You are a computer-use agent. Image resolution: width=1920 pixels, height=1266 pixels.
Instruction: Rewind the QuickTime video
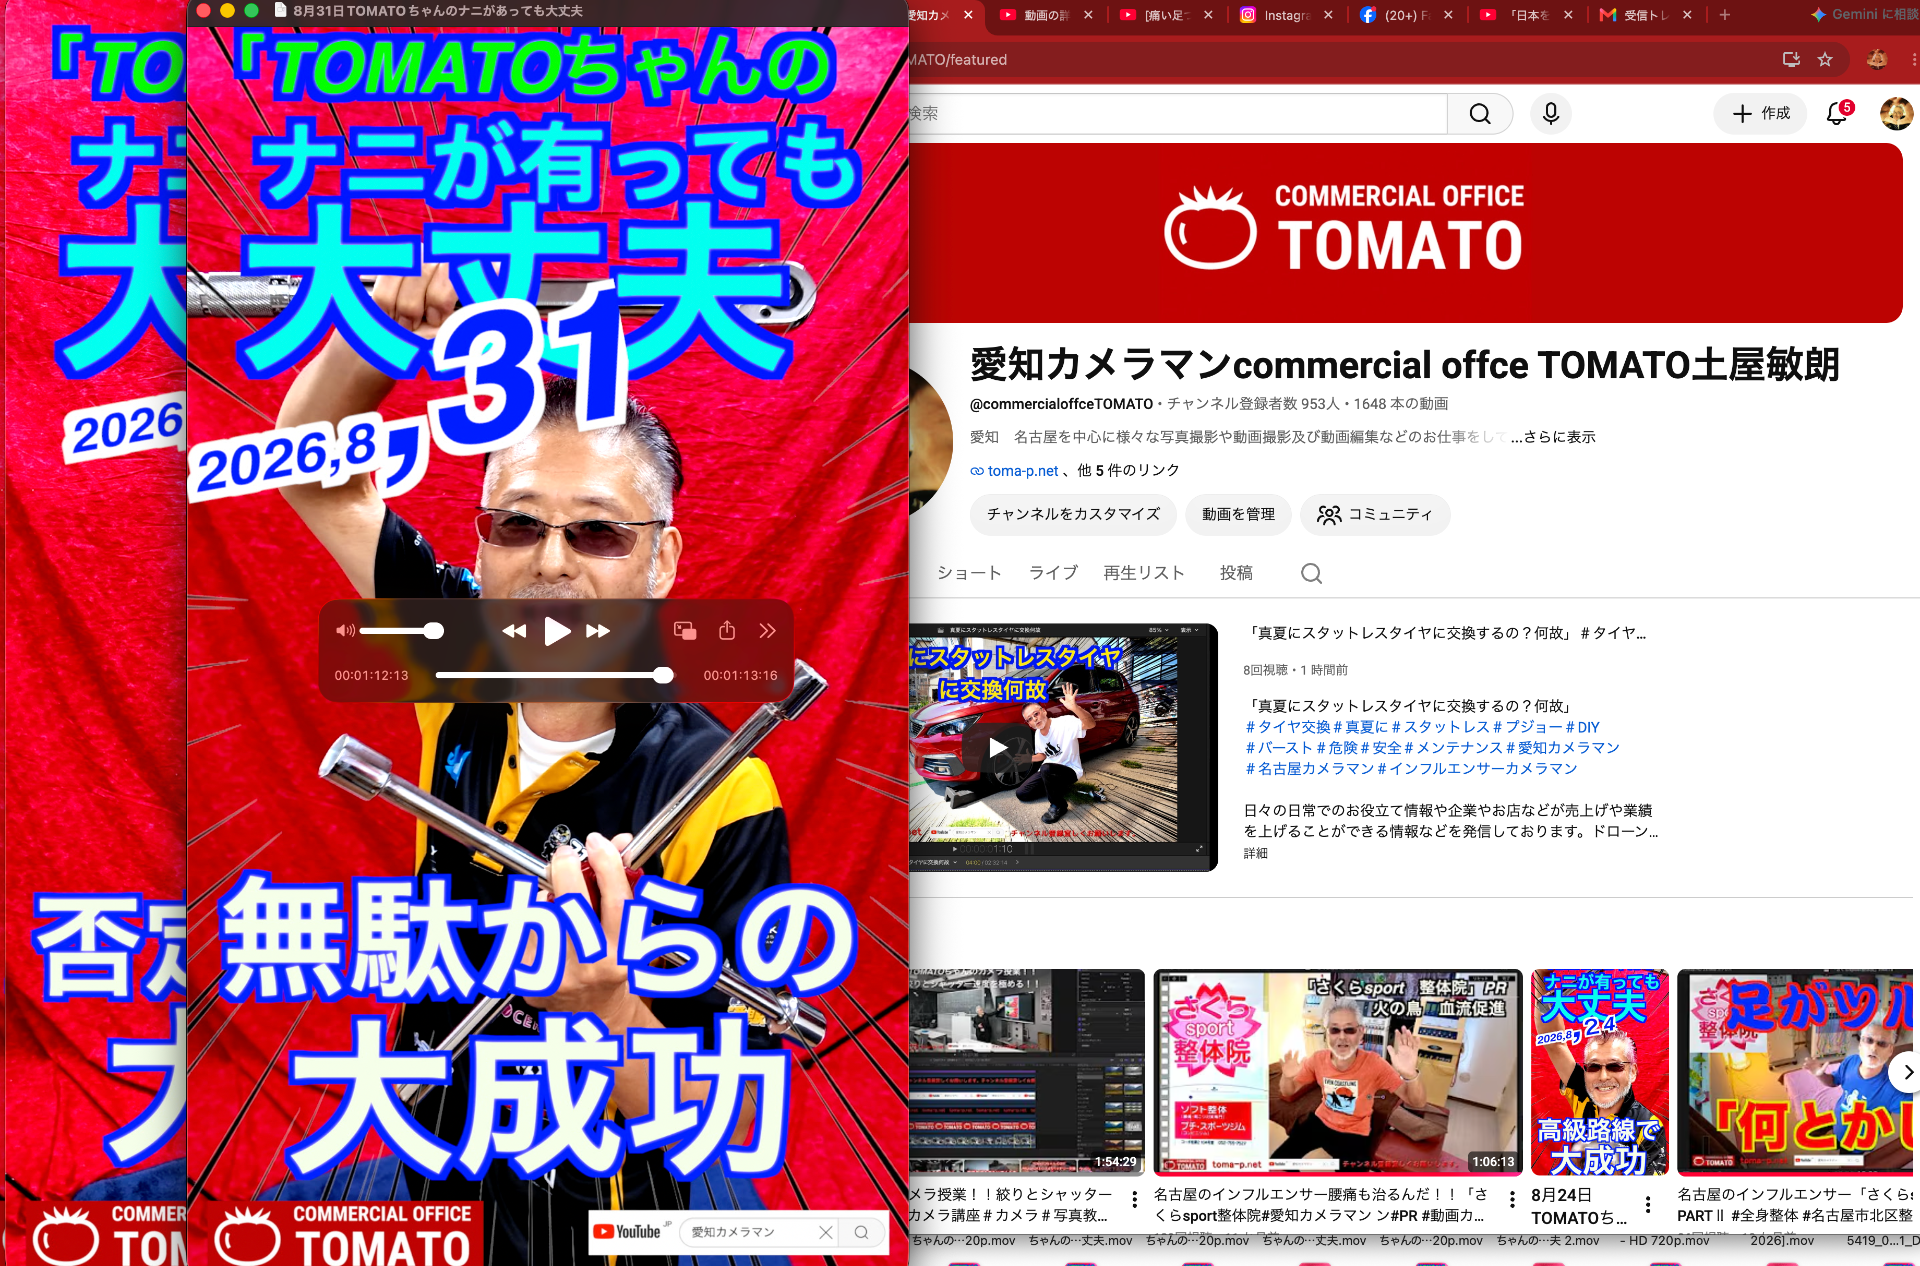coord(514,631)
